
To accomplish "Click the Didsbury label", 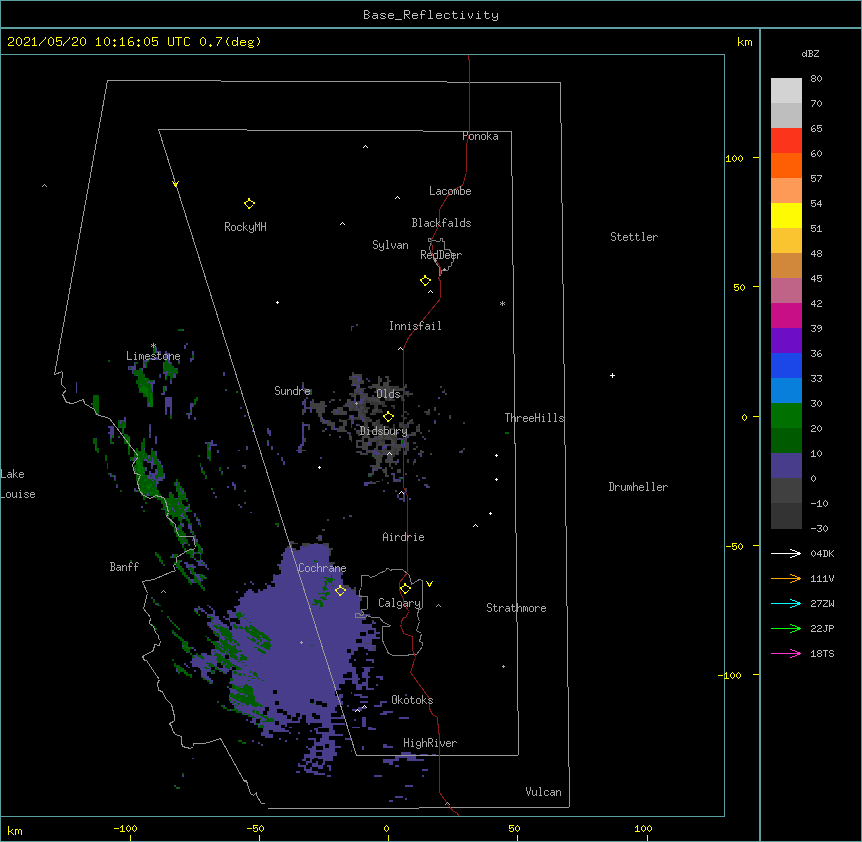I will [x=384, y=431].
